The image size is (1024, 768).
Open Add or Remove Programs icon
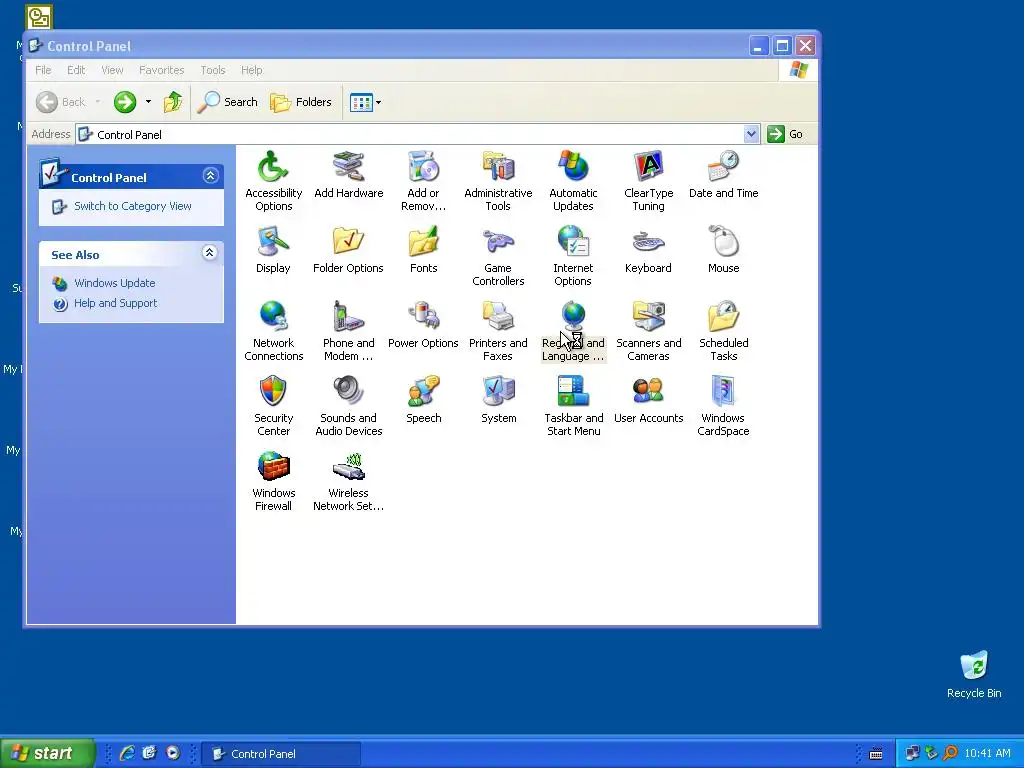(423, 181)
